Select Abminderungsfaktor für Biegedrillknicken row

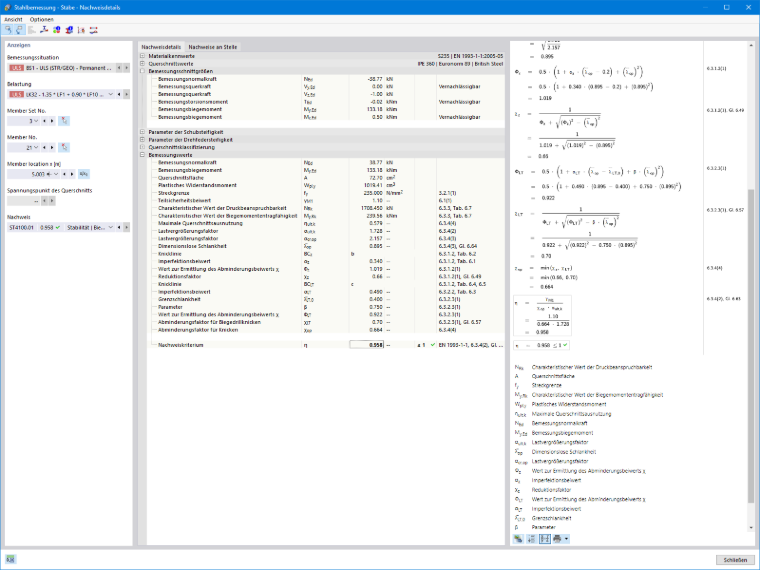coord(326,322)
